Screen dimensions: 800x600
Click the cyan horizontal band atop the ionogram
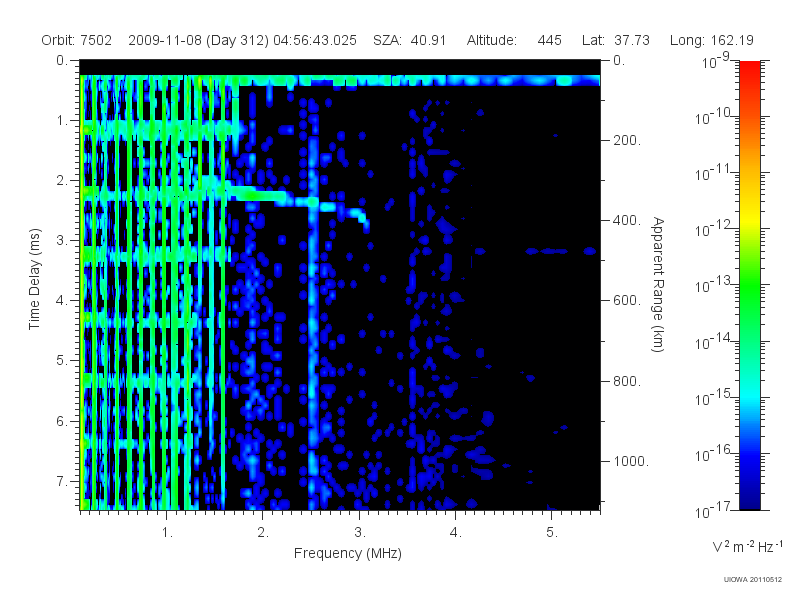340,80
